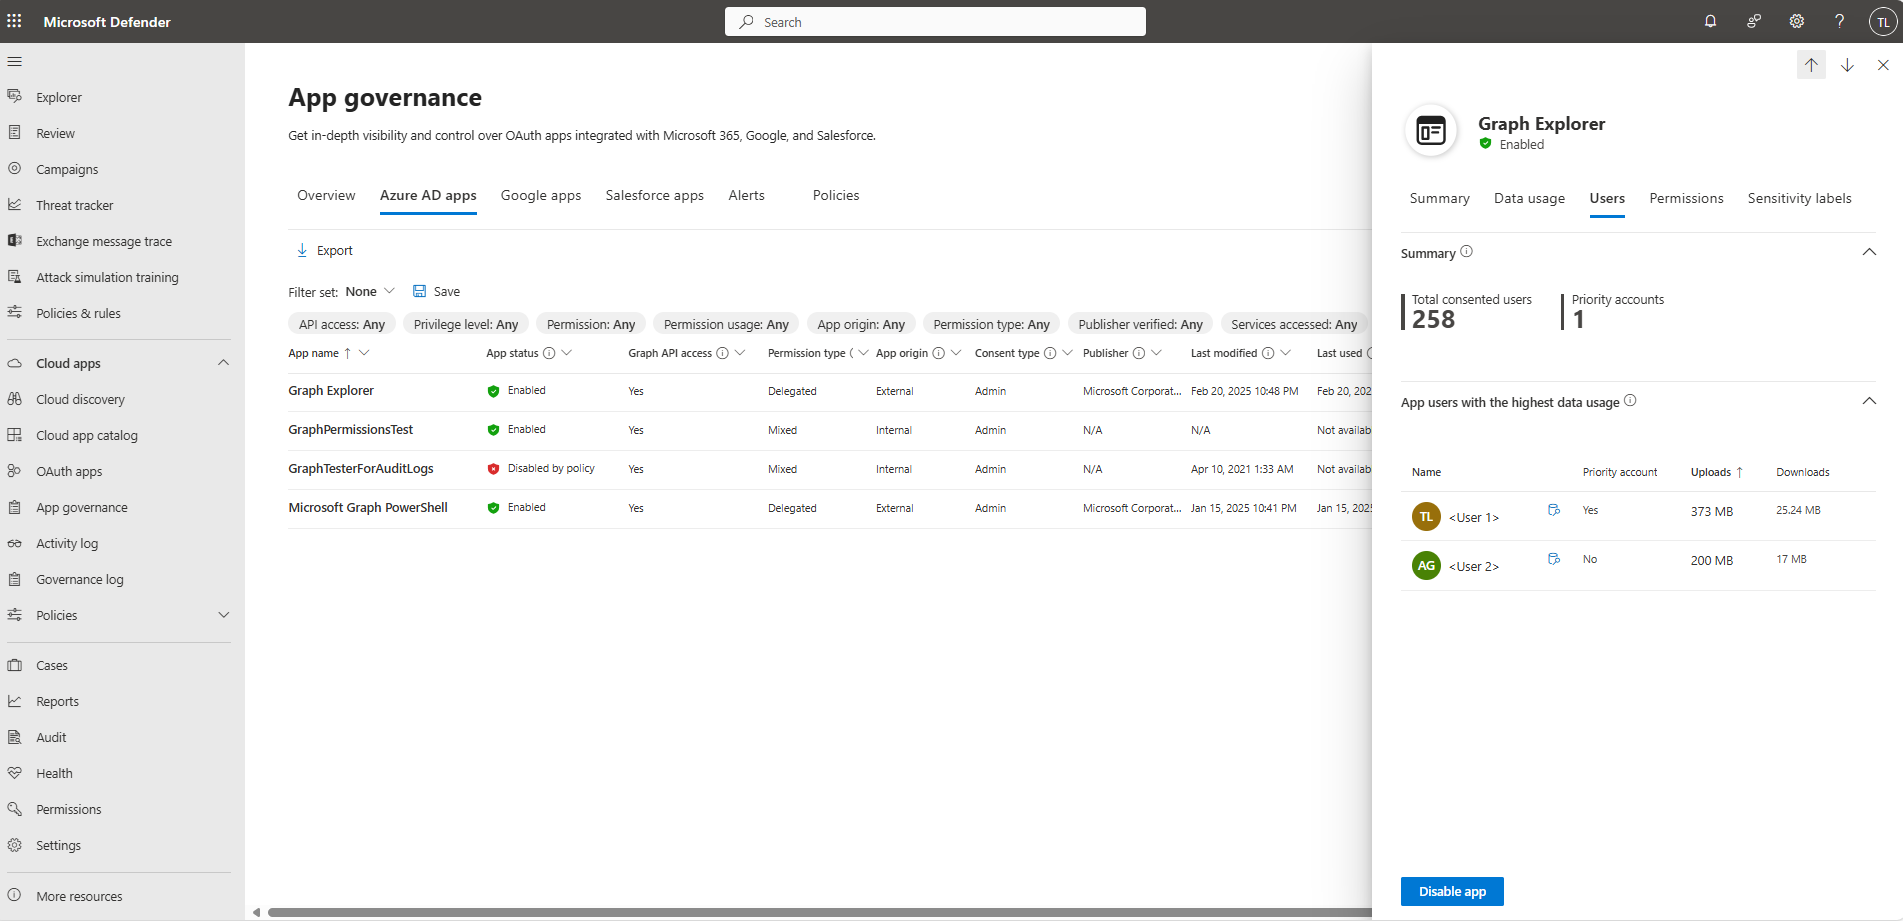Image resolution: width=1903 pixels, height=921 pixels.
Task: Open the OAuth apps section
Action: (69, 471)
